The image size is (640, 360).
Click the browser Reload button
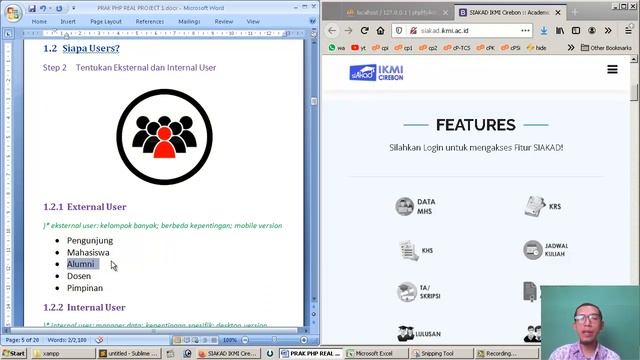[x=364, y=31]
